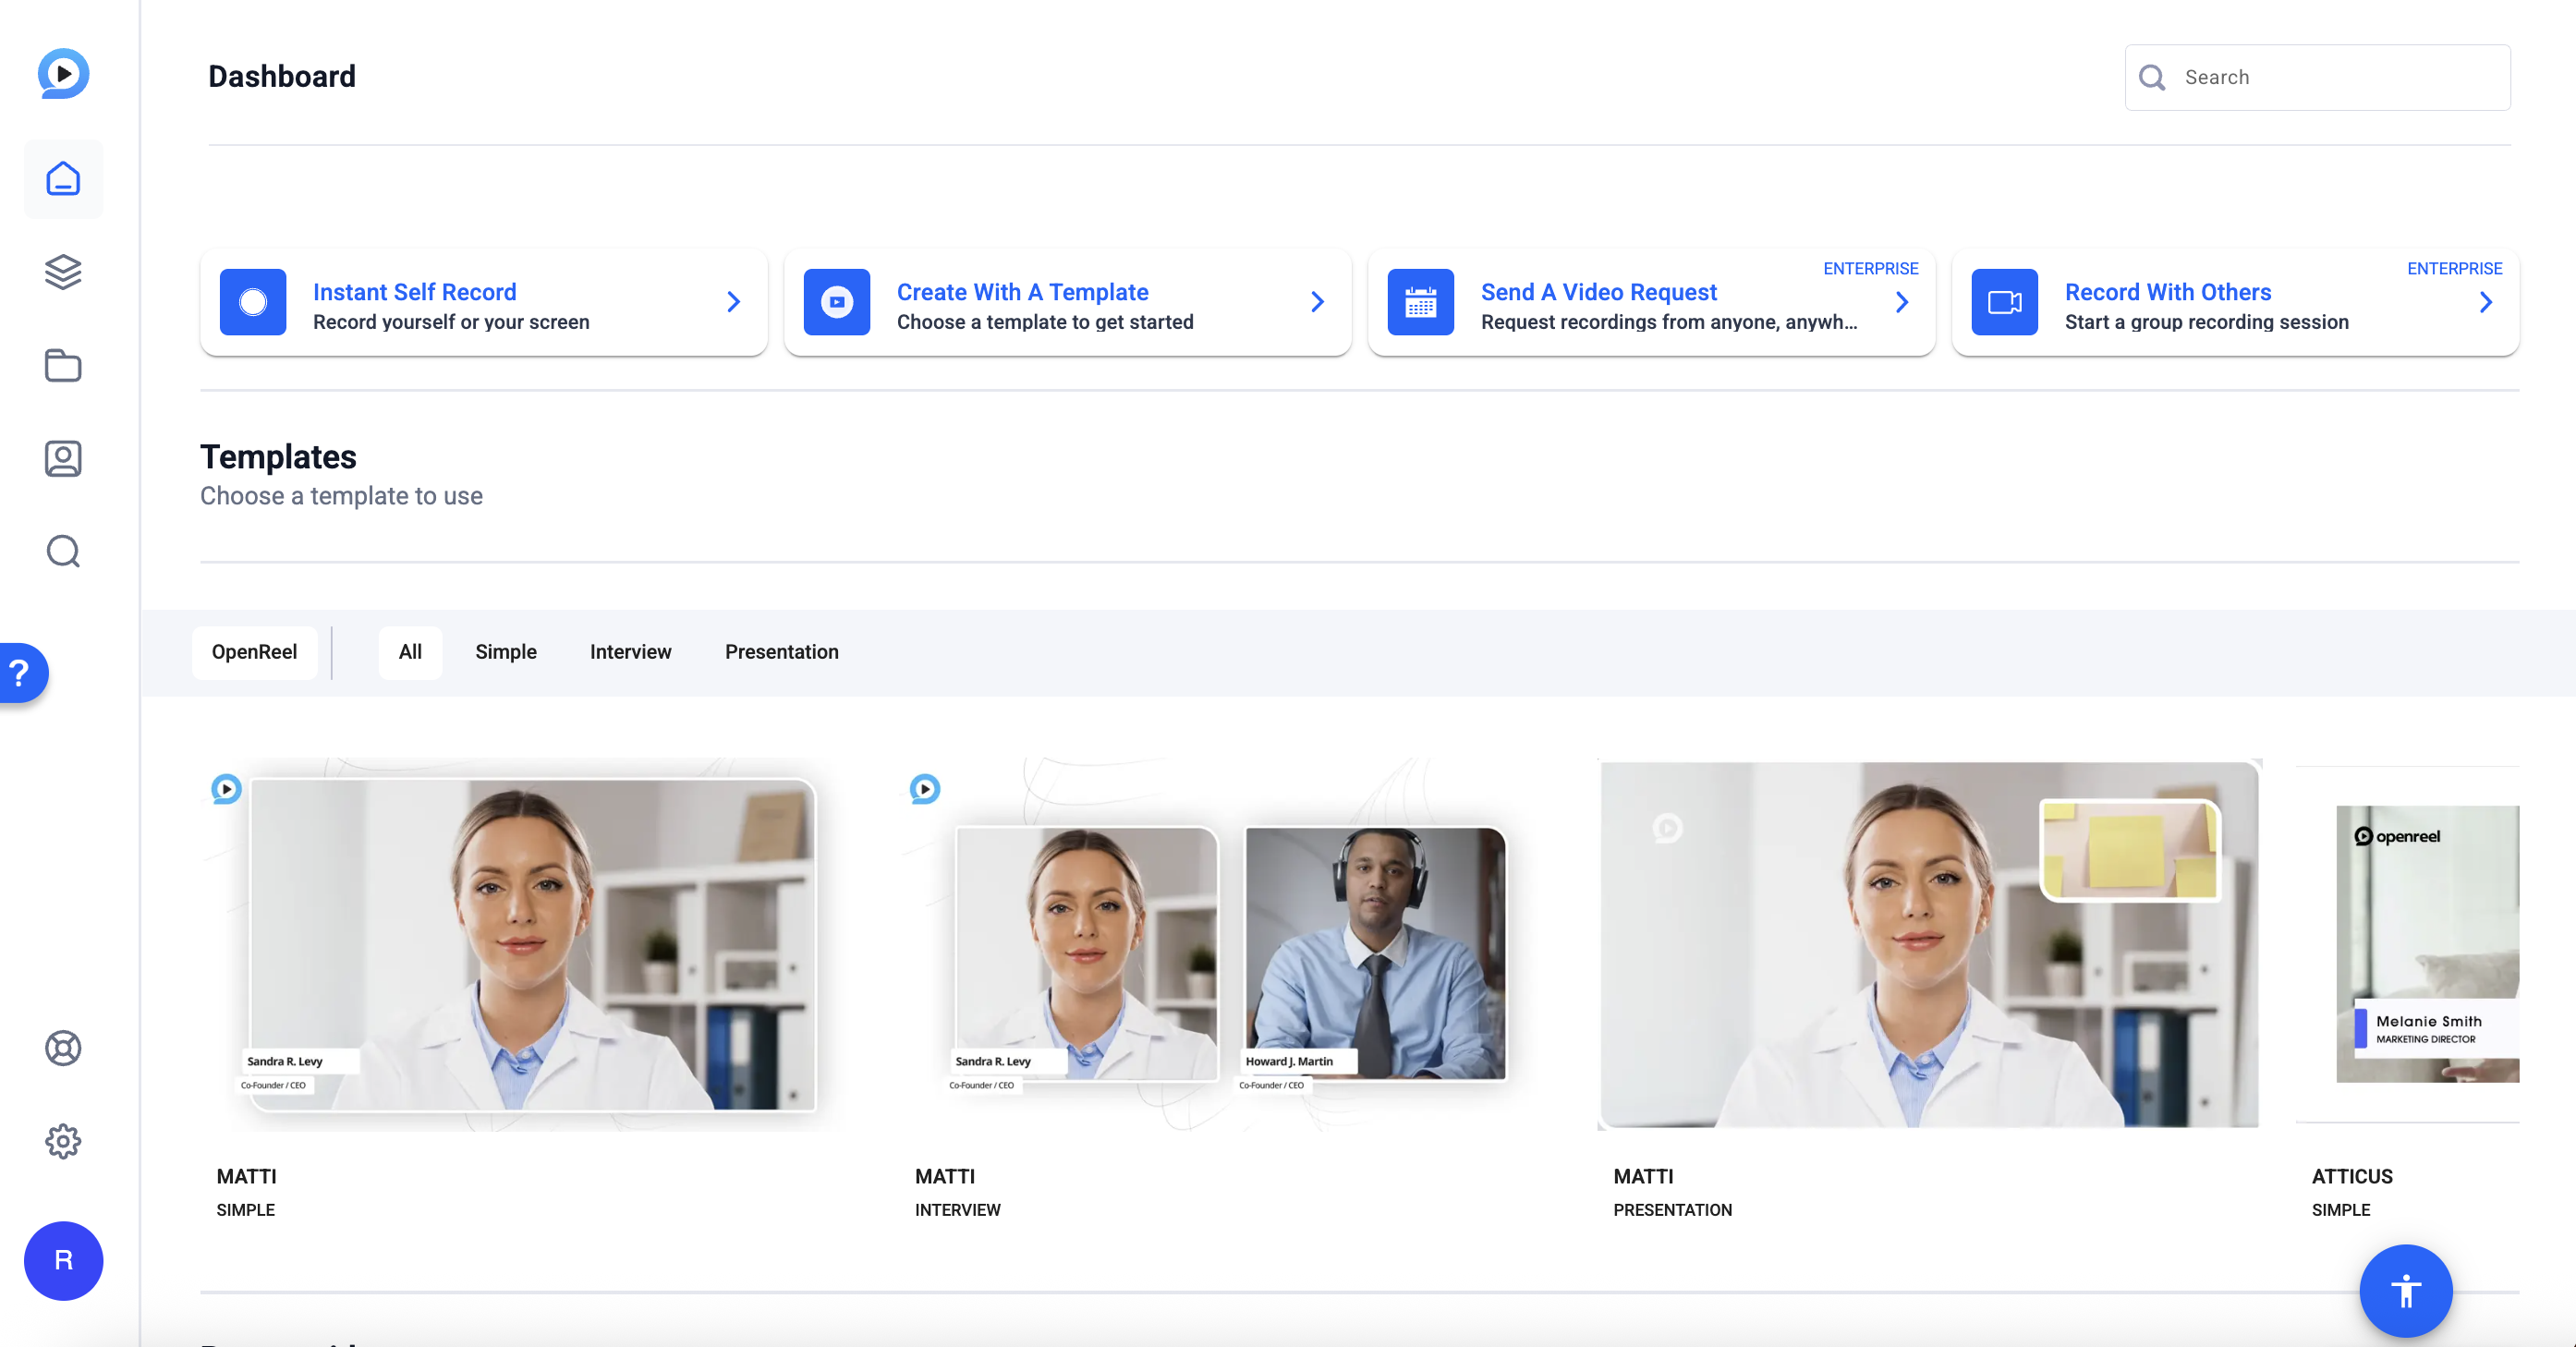Switch to the Simple templates tab

tap(506, 652)
